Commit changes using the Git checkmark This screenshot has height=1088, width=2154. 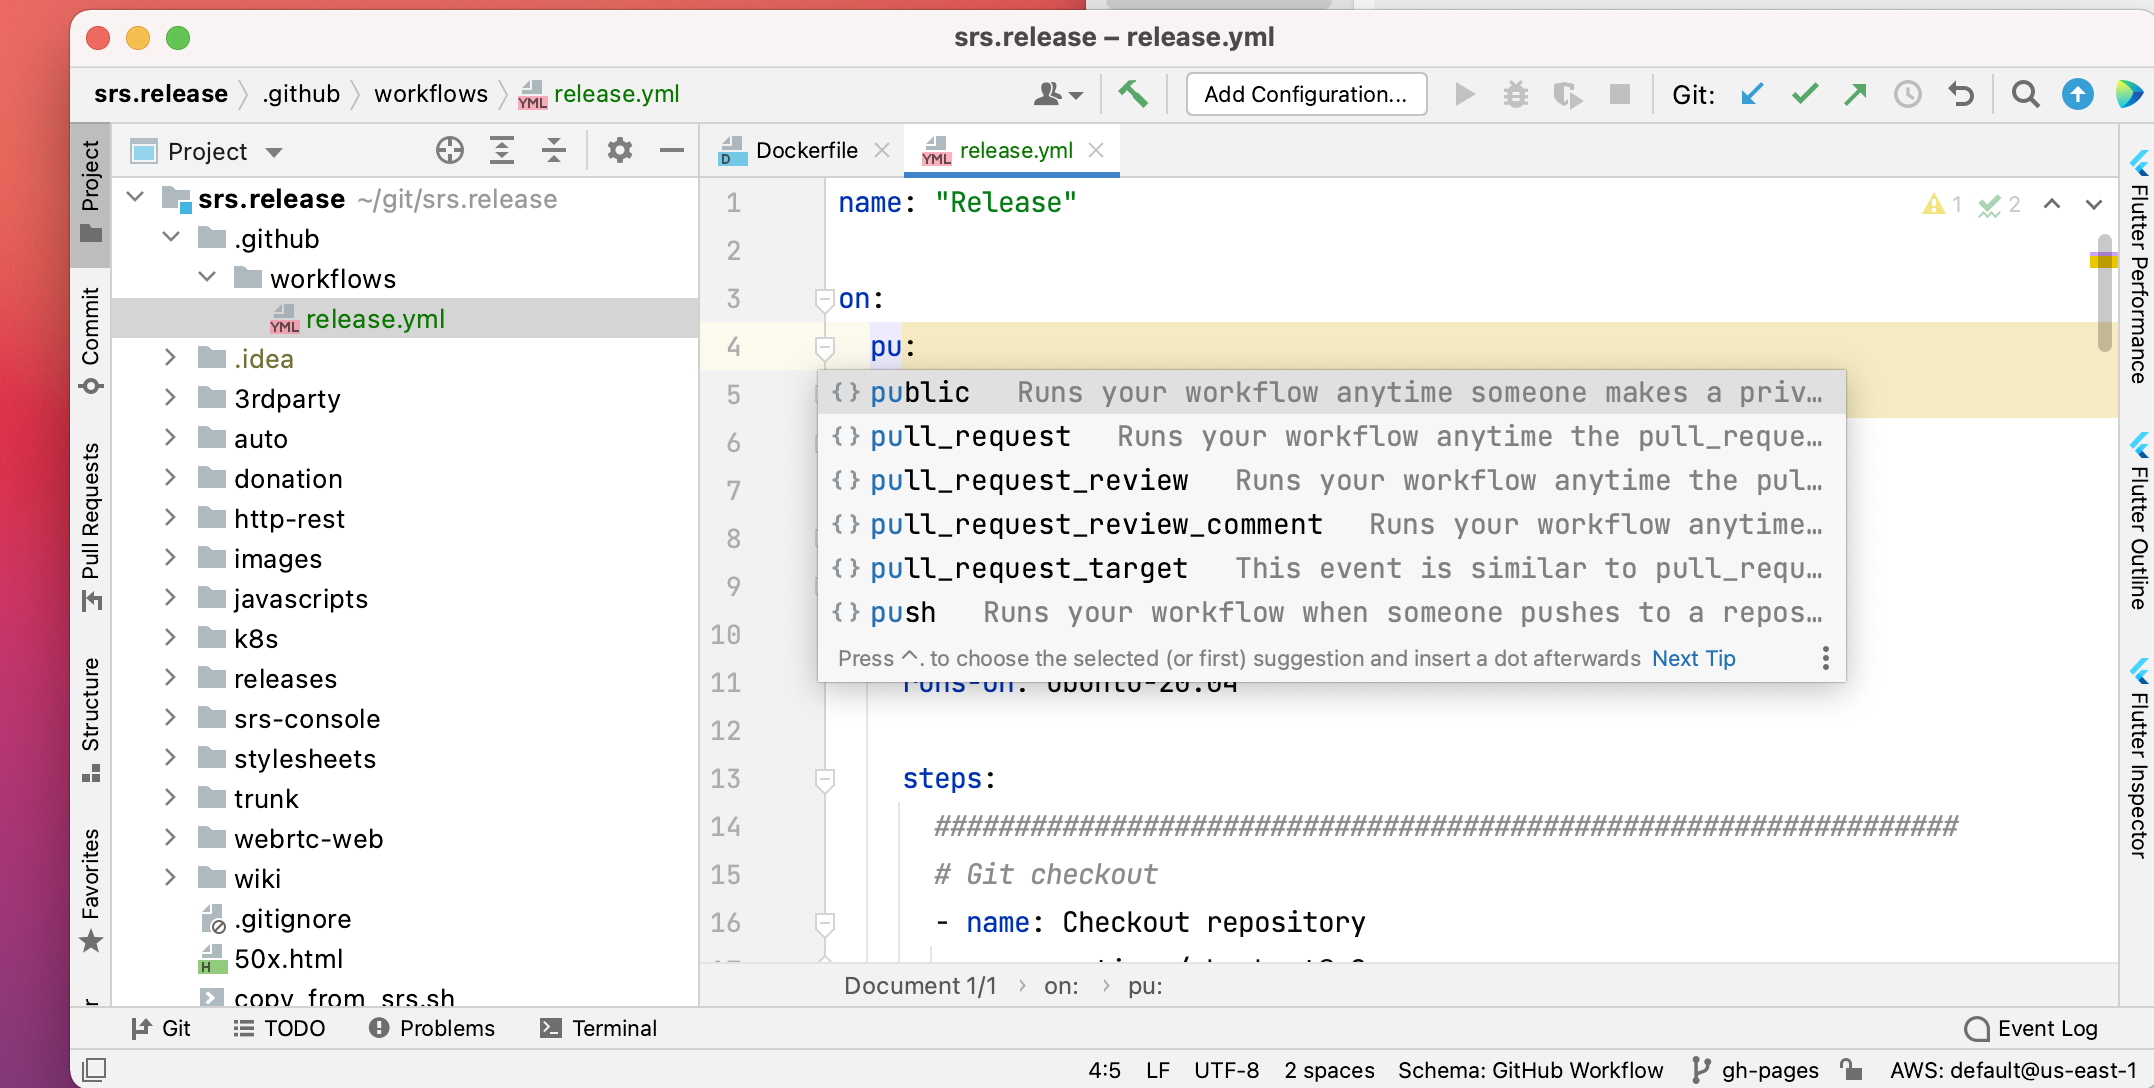(x=1804, y=94)
